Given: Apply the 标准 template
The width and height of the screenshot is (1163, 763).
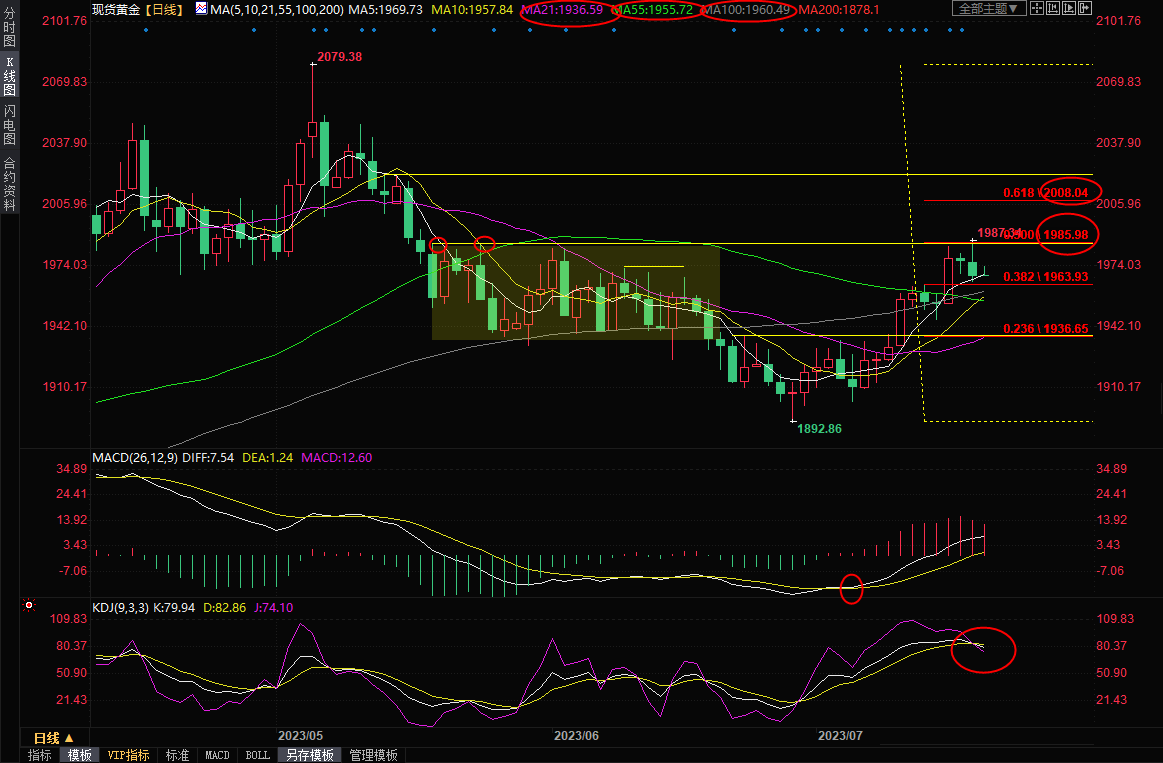Looking at the screenshot, I should pyautogui.click(x=177, y=755).
